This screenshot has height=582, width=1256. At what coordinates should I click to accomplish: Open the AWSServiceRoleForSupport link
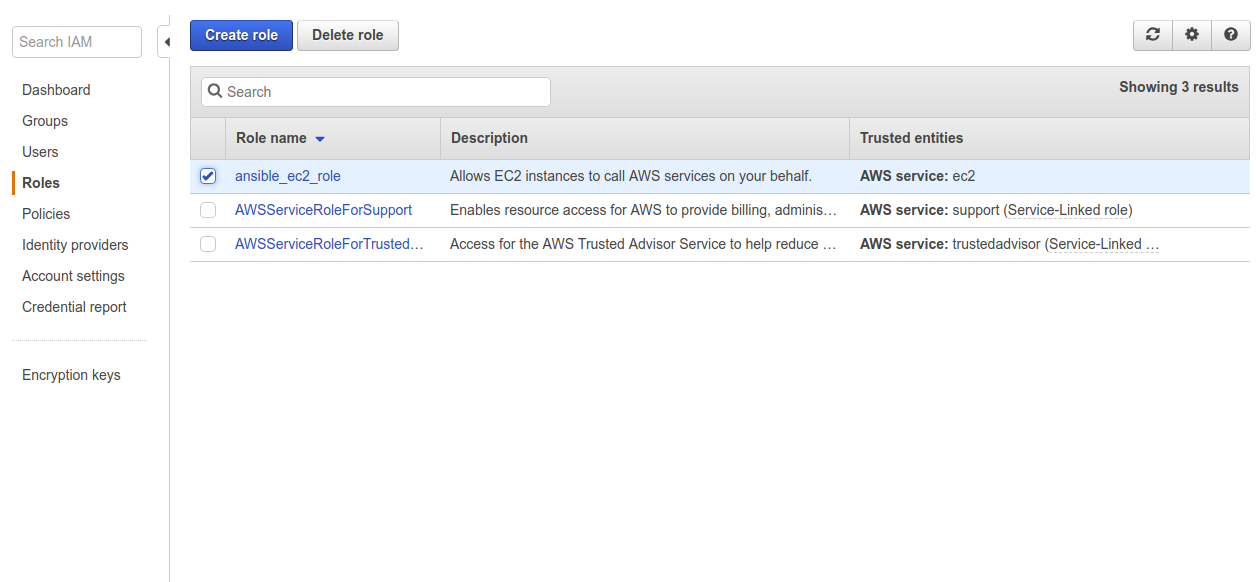pyautogui.click(x=323, y=210)
